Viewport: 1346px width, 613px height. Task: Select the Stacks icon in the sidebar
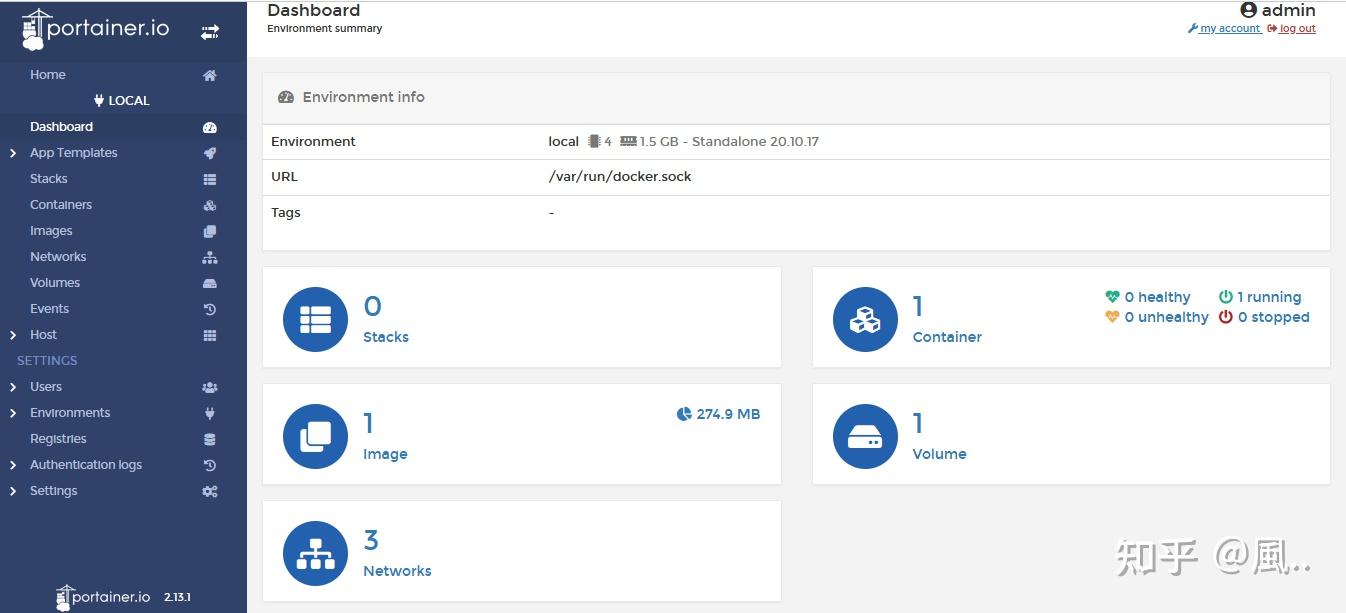[209, 178]
